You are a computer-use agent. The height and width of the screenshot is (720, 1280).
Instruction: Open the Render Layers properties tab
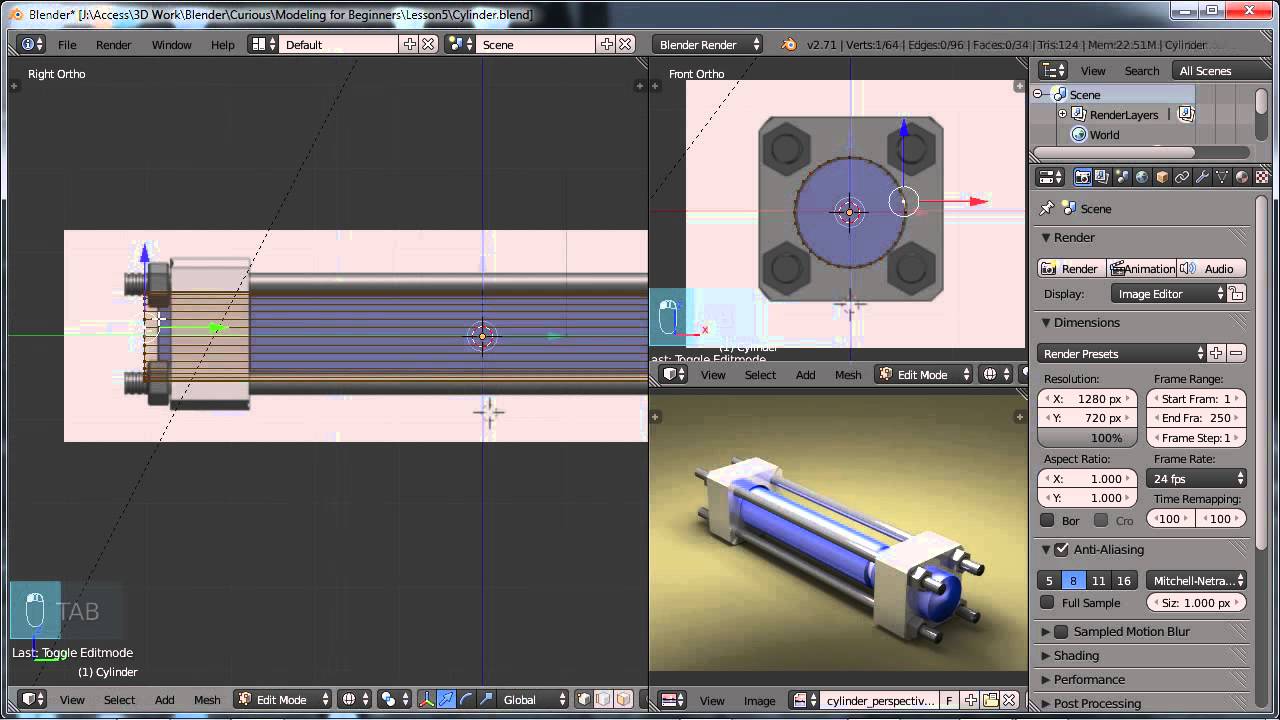coord(1102,177)
